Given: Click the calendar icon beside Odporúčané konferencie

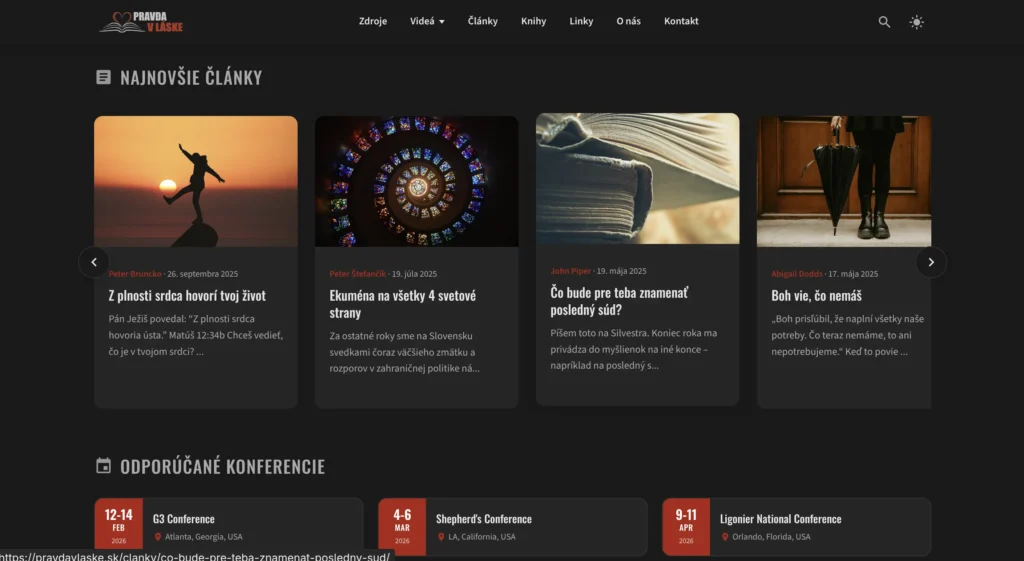Looking at the screenshot, I should click(103, 466).
